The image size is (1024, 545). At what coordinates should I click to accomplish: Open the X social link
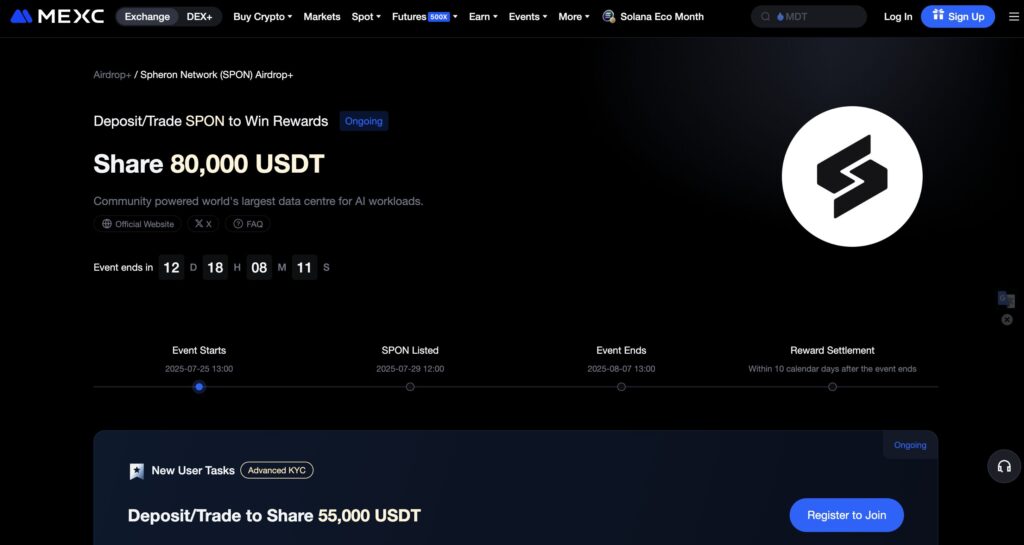point(203,224)
